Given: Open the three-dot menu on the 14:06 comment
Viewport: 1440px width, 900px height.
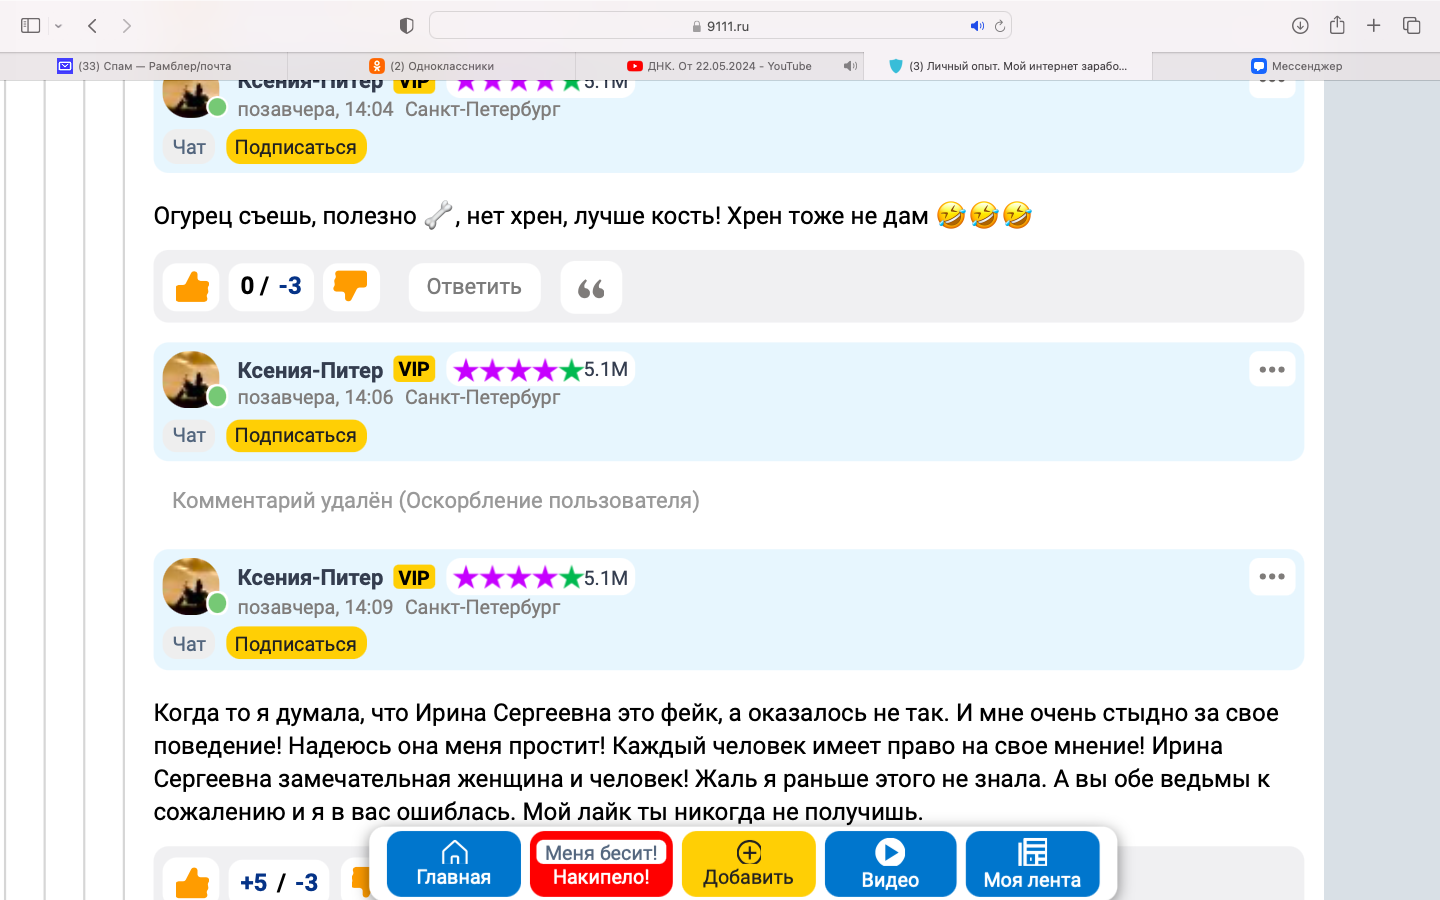Looking at the screenshot, I should point(1272,370).
